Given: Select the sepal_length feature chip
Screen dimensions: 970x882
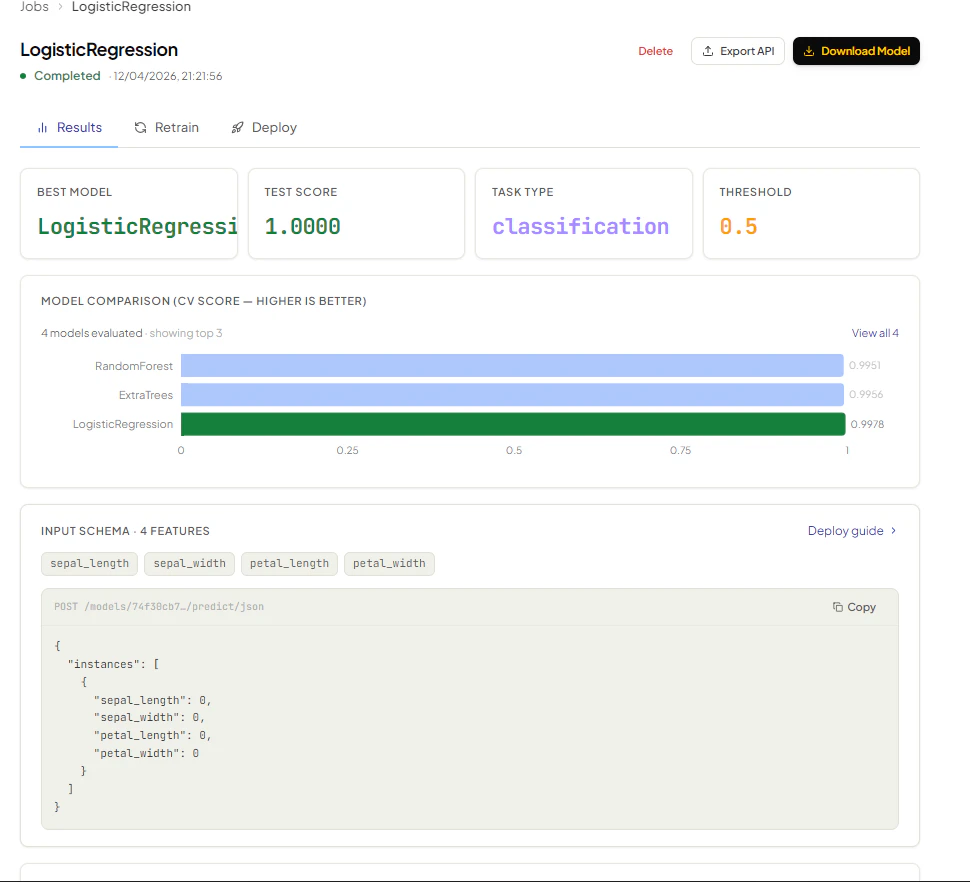Looking at the screenshot, I should 90,563.
